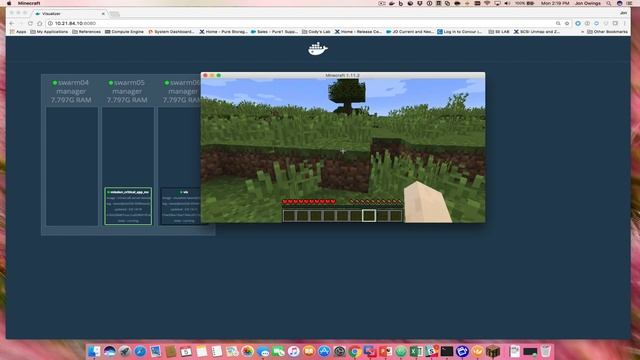This screenshot has width=640, height=360.
Task: Click the swarm05 manager node header
Action: coord(127,91)
